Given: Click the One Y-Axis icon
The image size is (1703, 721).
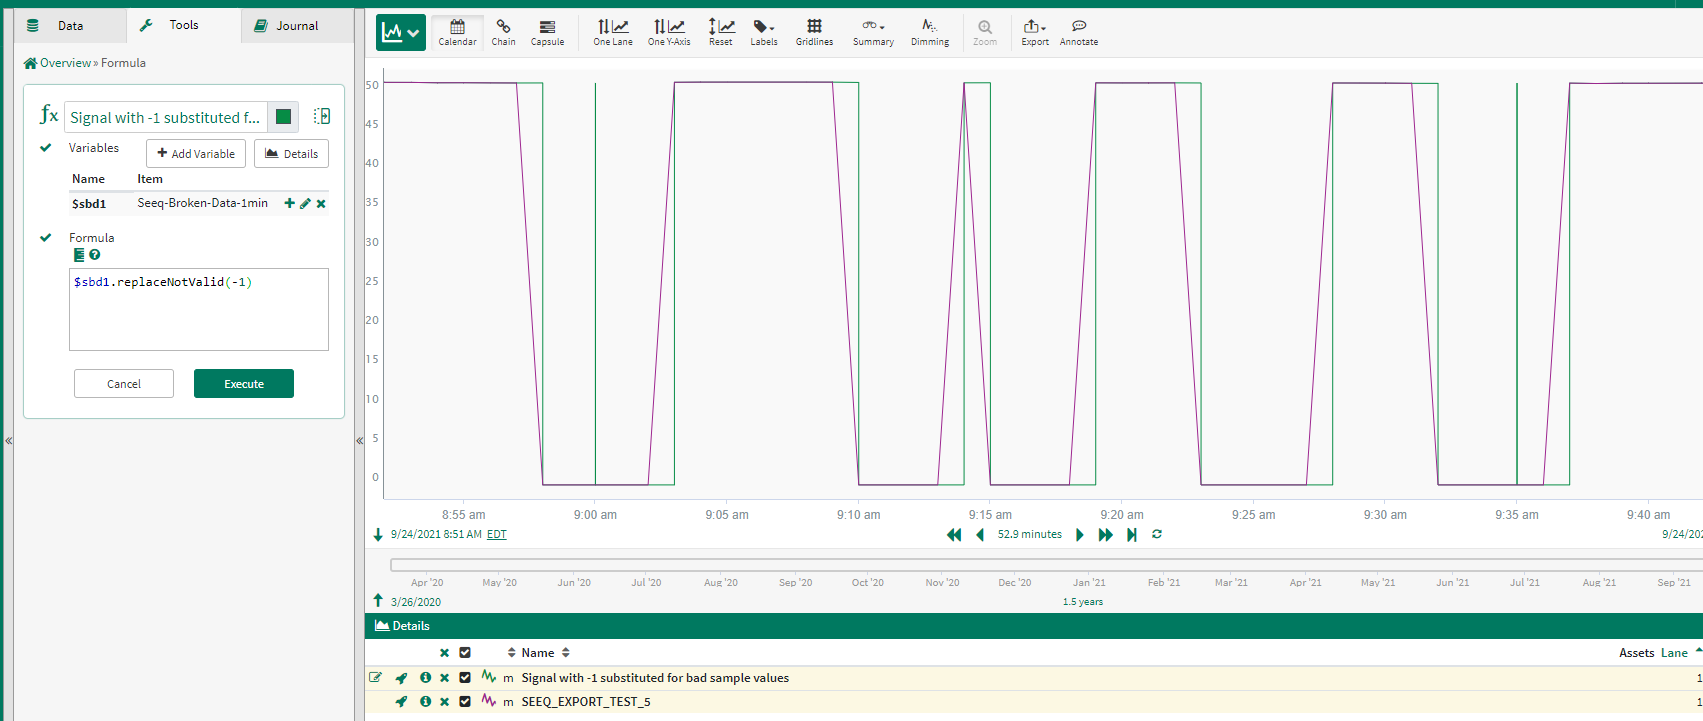Looking at the screenshot, I should coord(668,32).
